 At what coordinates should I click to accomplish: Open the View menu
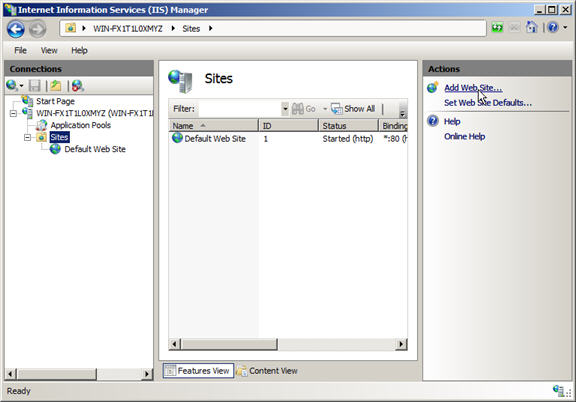(49, 50)
